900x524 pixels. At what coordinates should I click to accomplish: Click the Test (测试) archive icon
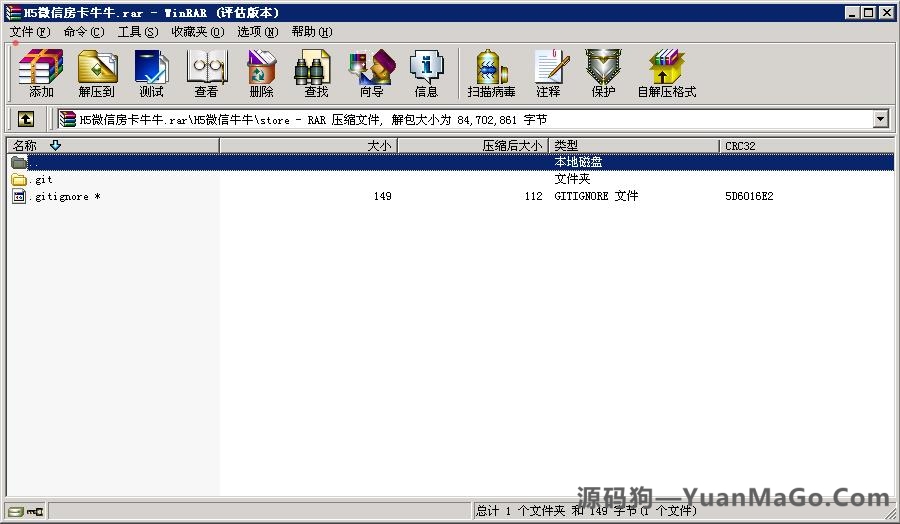(x=151, y=73)
